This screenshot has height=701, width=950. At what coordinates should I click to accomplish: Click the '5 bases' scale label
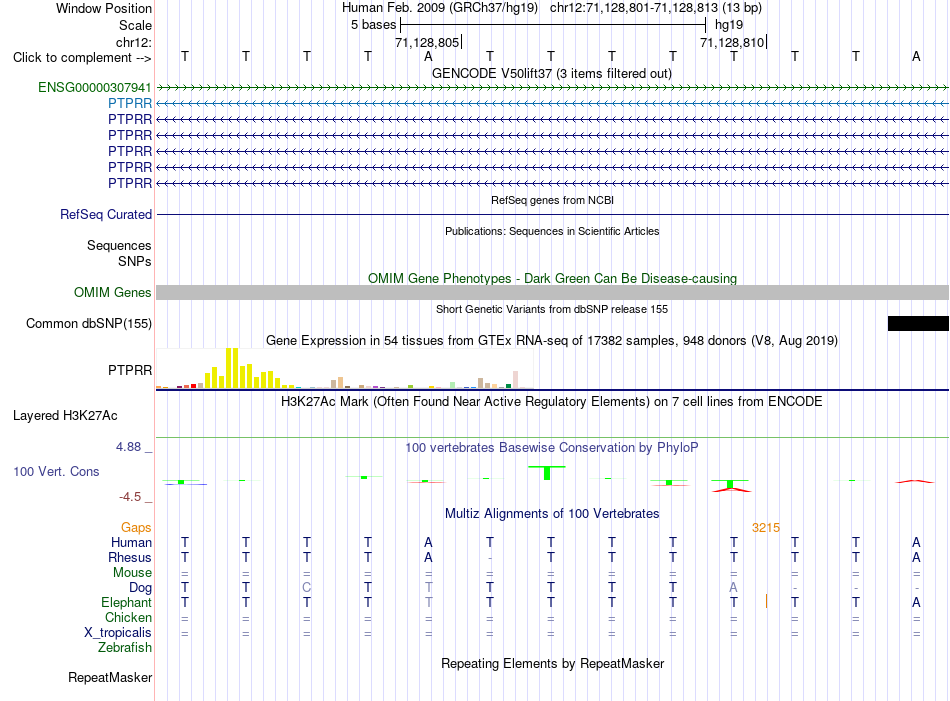point(373,25)
